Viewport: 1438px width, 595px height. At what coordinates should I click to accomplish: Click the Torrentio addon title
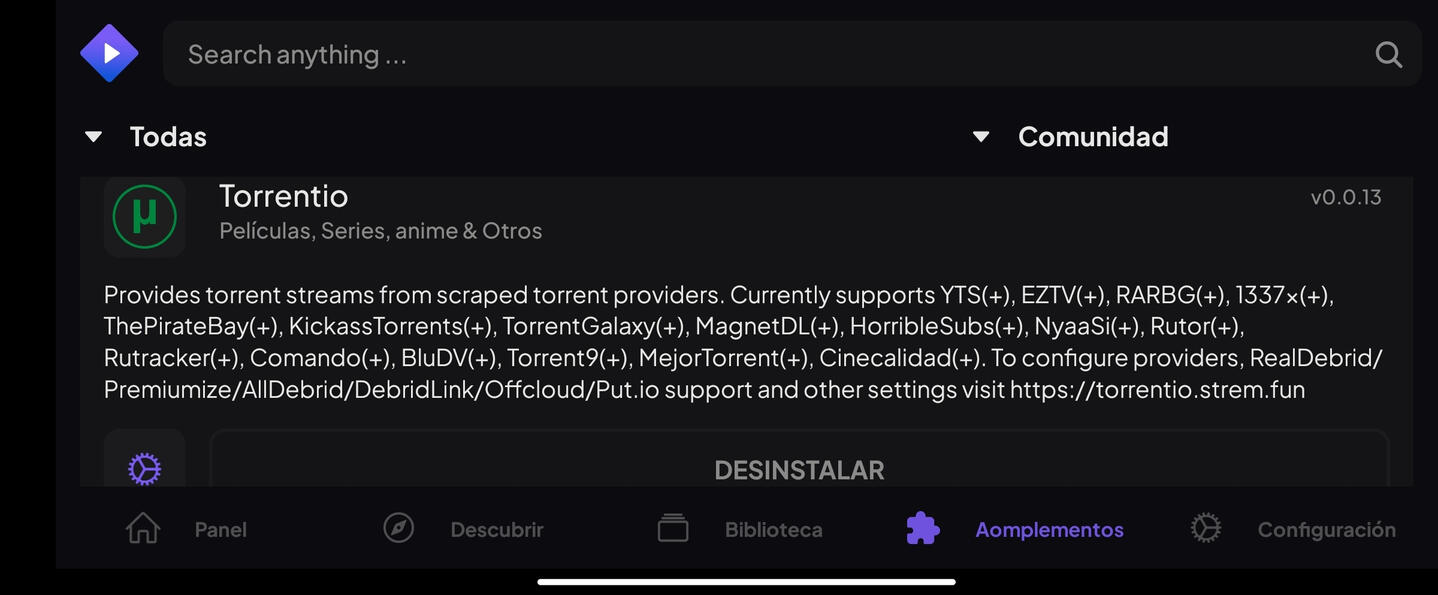coord(283,196)
